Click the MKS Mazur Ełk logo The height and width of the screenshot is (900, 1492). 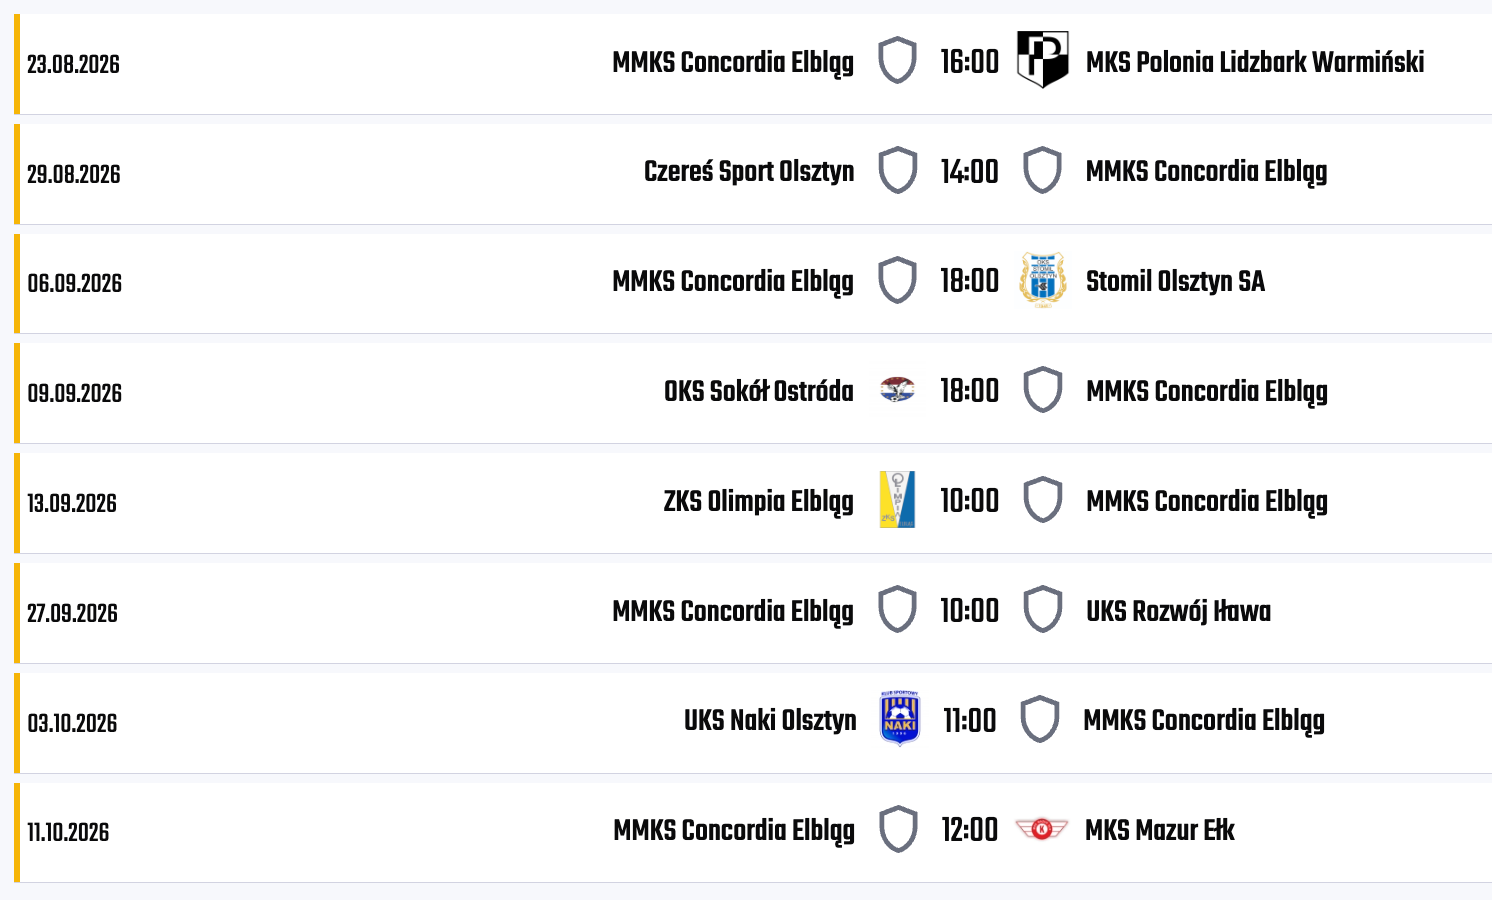(1041, 829)
